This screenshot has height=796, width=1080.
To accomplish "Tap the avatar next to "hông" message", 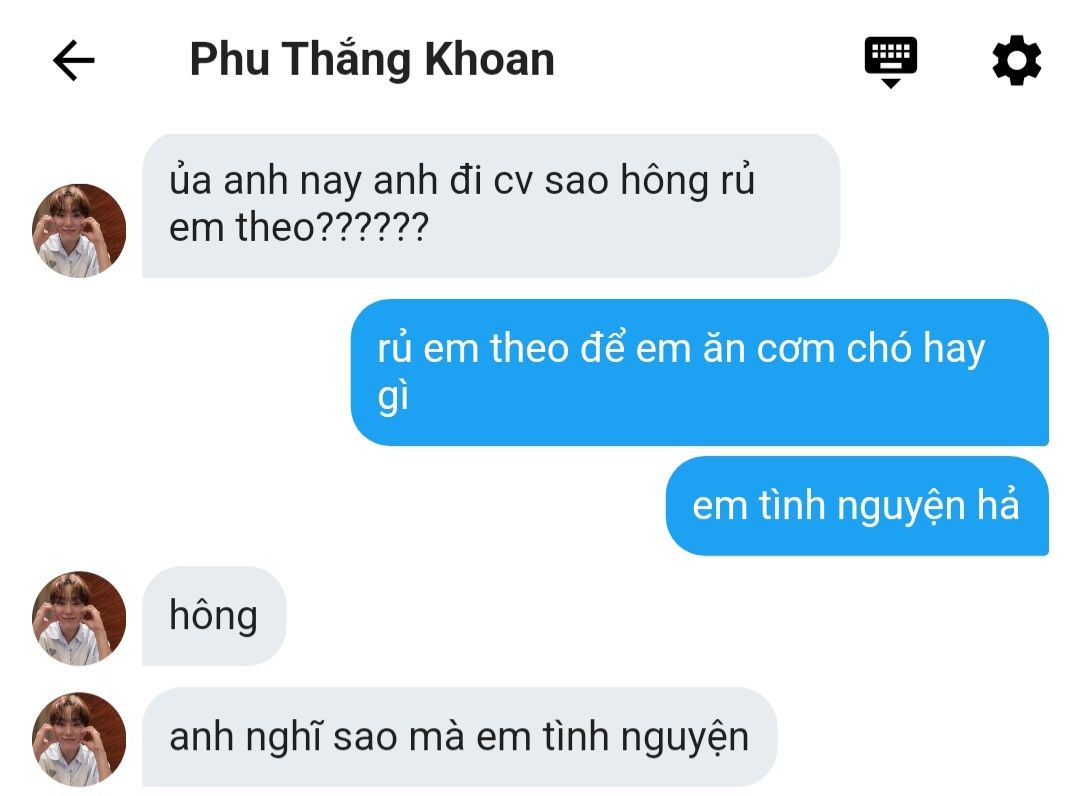I will point(79,618).
